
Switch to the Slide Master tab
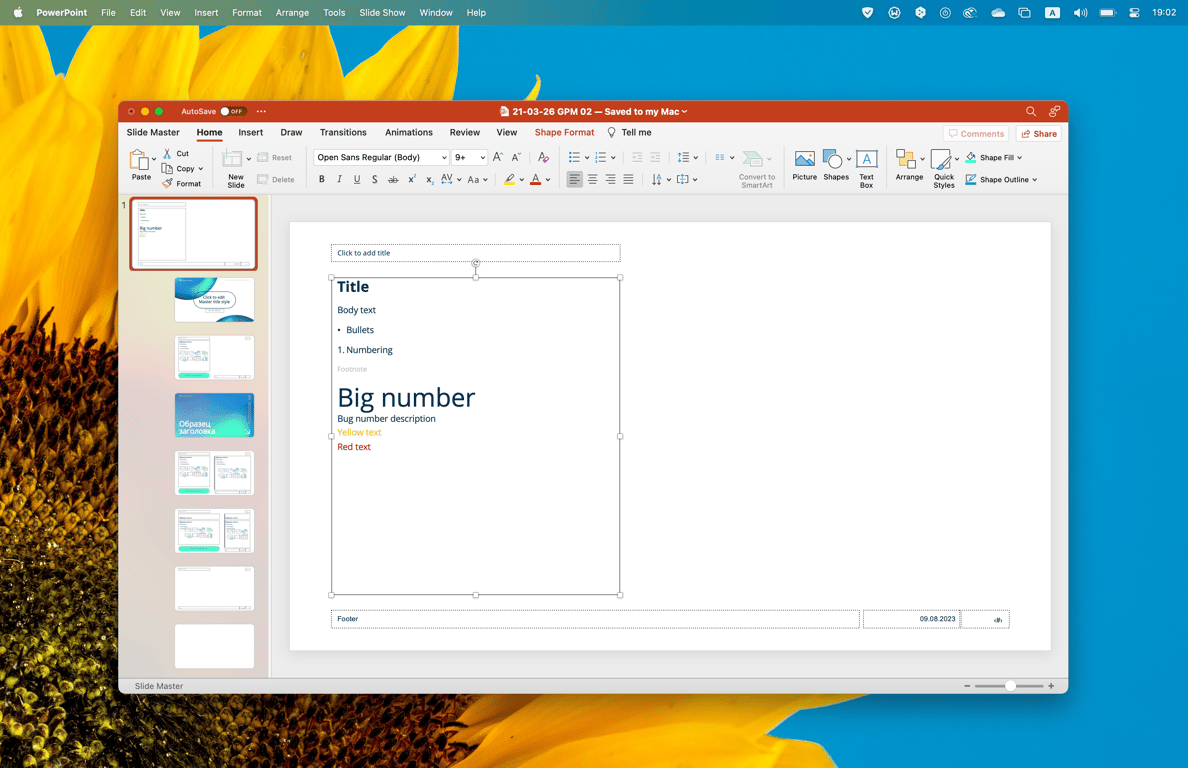[153, 133]
